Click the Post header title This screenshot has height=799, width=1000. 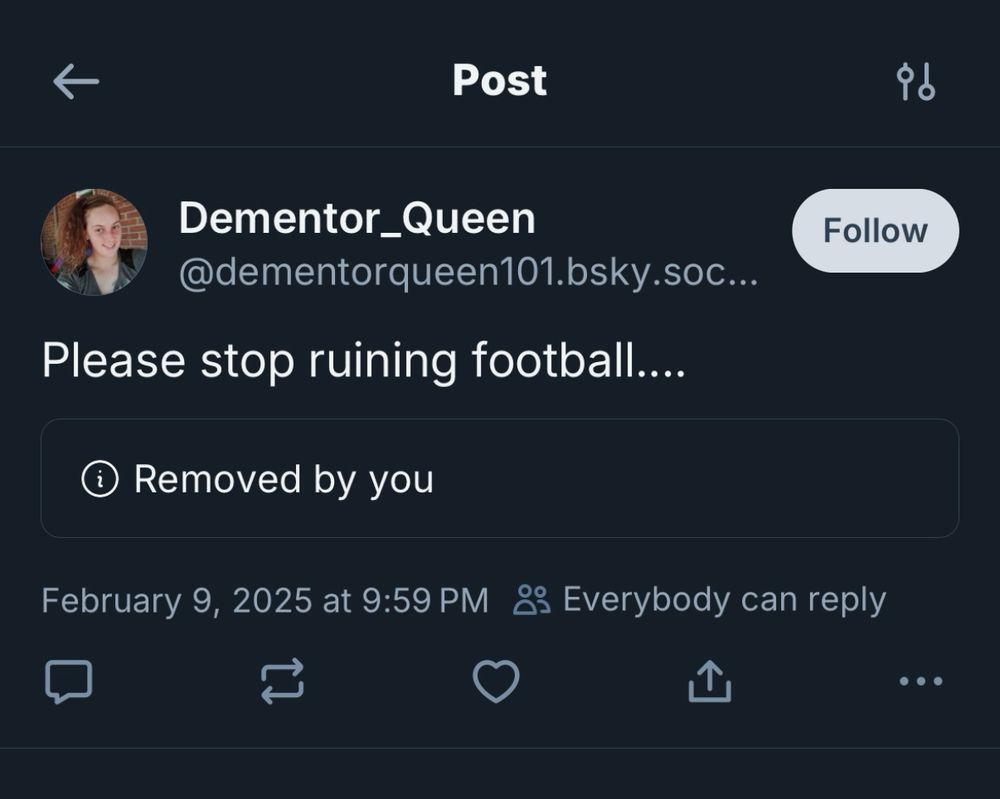(x=500, y=81)
